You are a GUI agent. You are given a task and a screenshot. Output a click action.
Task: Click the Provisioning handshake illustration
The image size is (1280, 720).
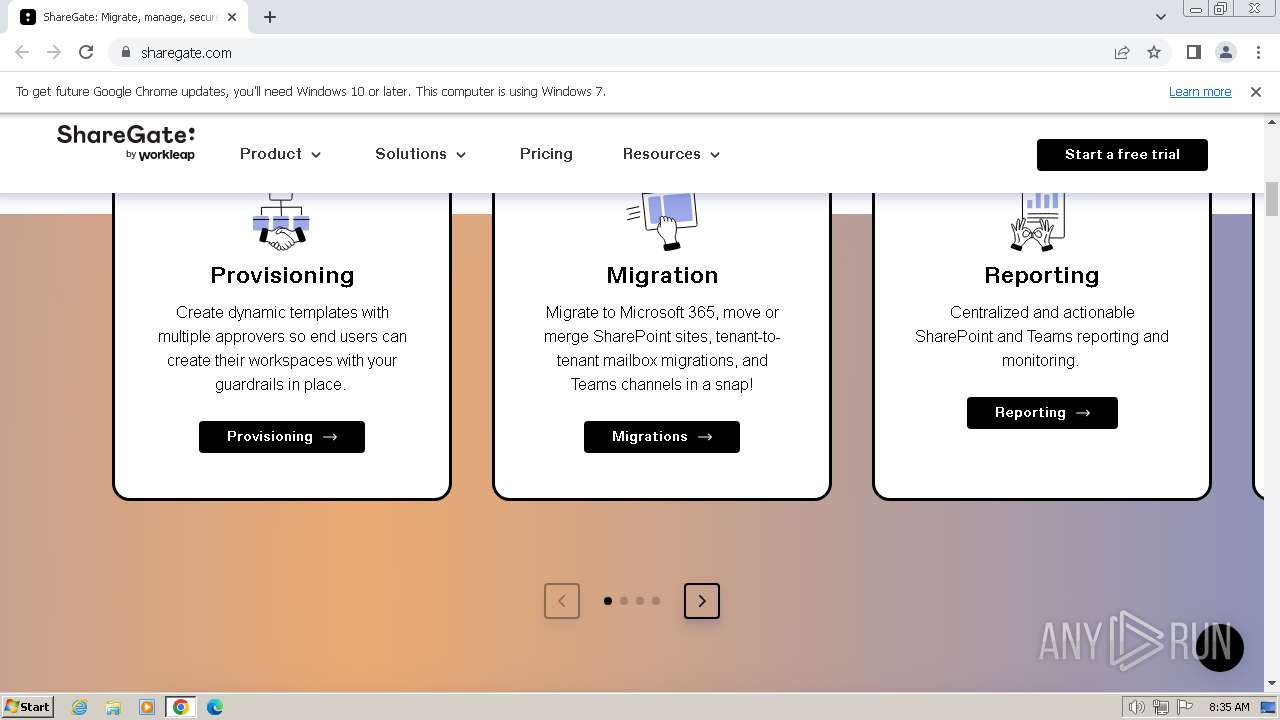click(x=281, y=222)
